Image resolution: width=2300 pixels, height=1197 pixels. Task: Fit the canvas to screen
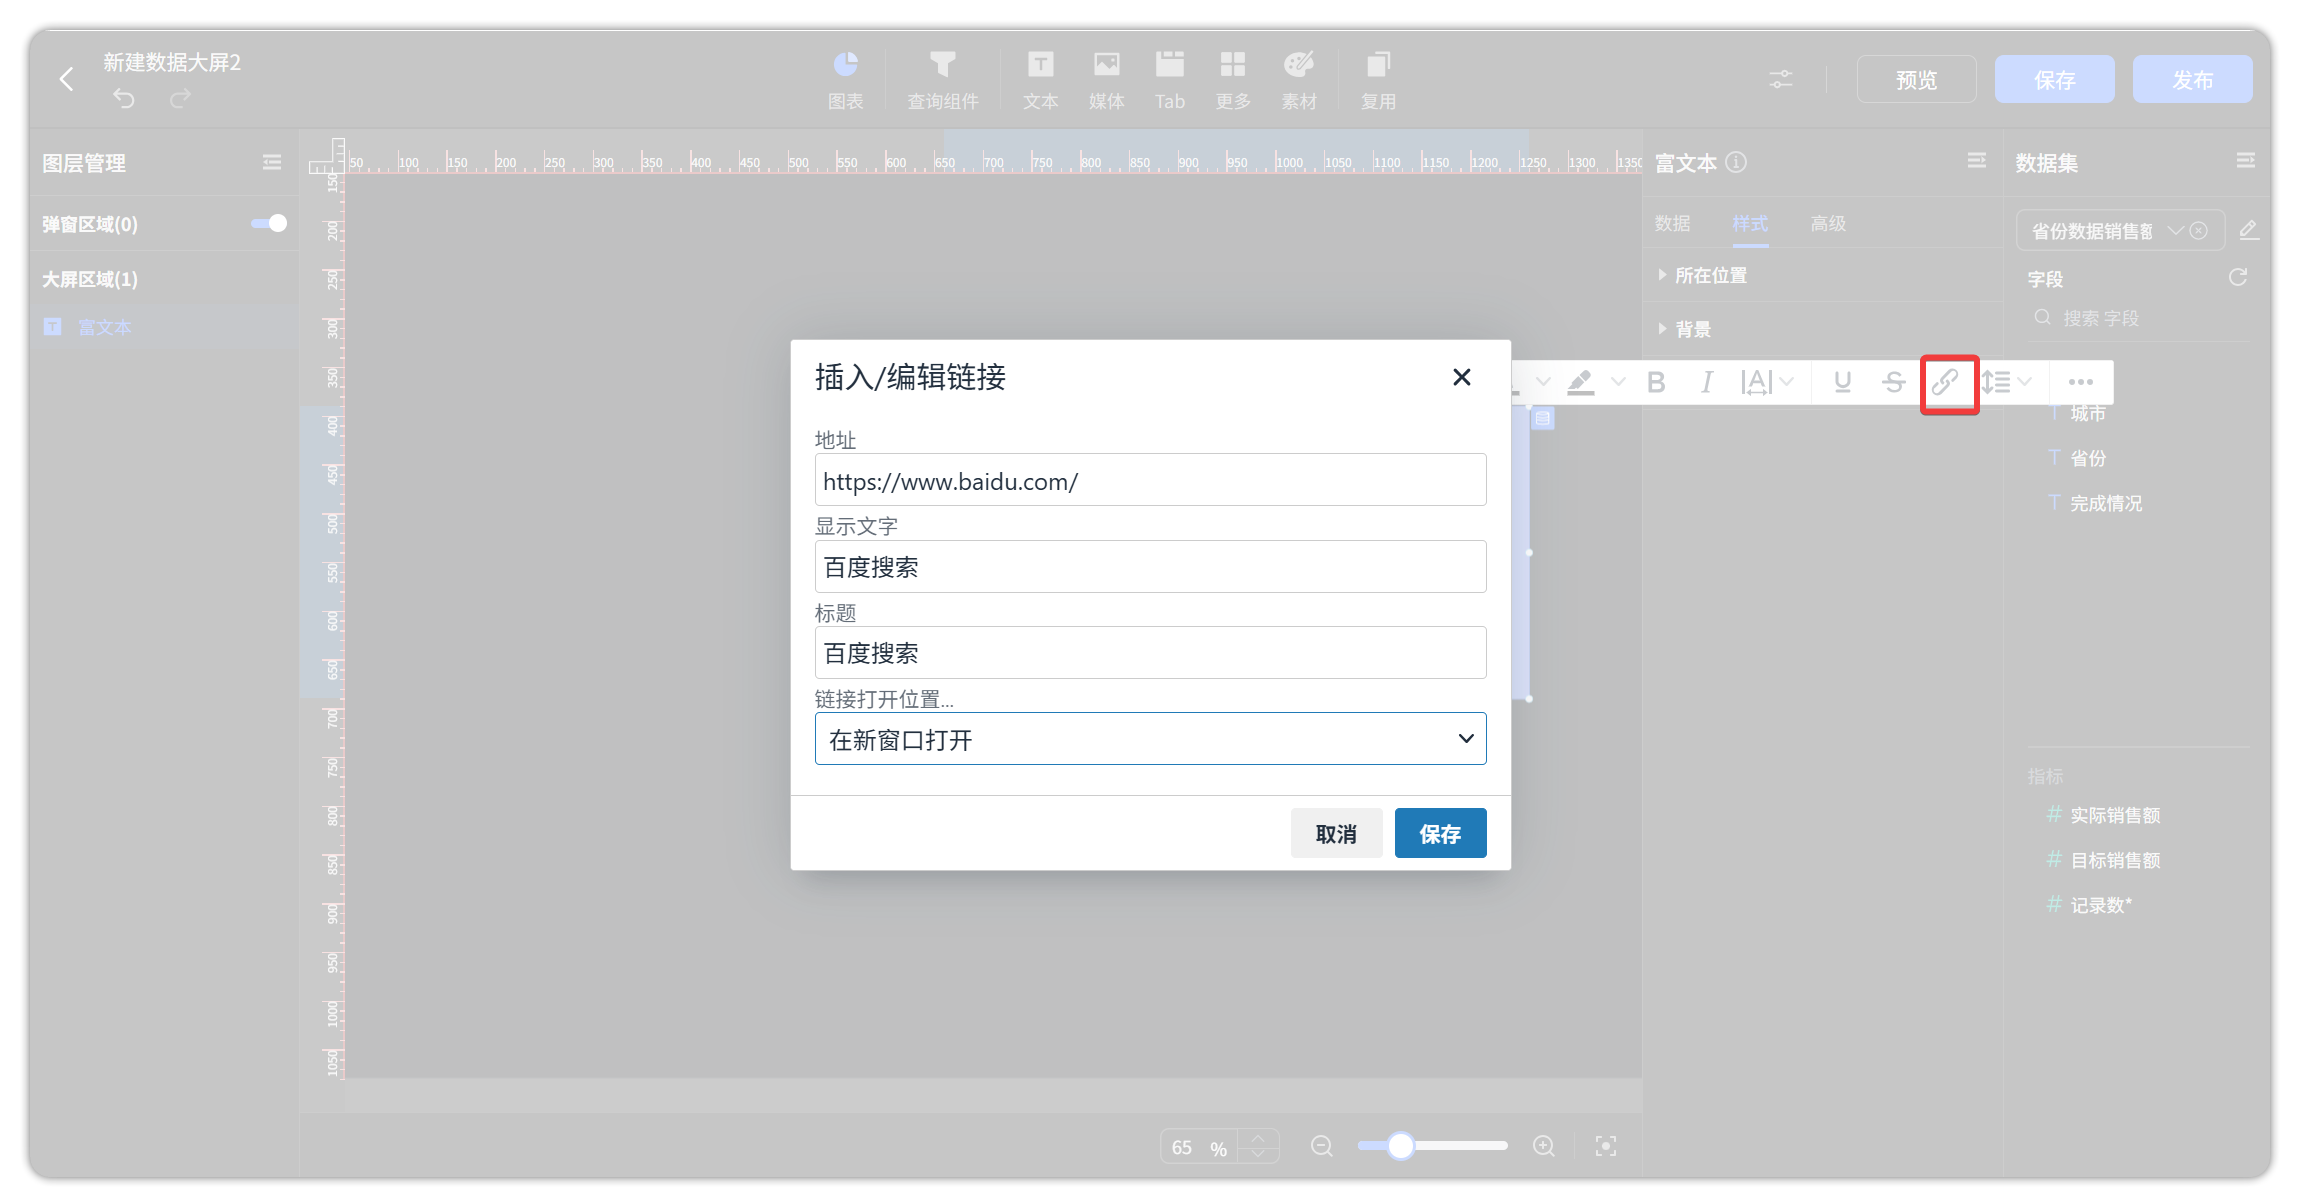(1606, 1146)
